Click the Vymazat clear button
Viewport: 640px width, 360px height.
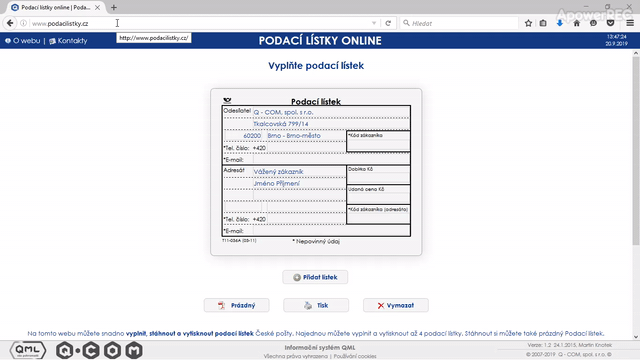point(396,305)
